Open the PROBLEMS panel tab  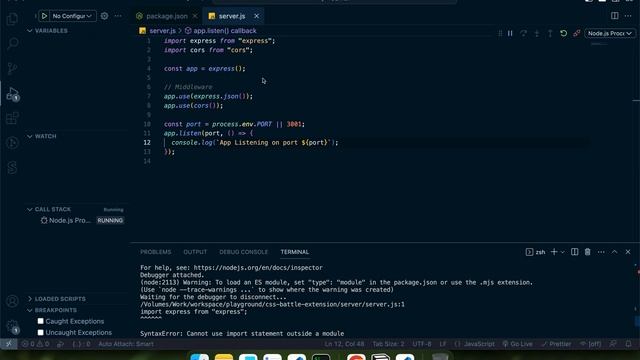click(156, 252)
